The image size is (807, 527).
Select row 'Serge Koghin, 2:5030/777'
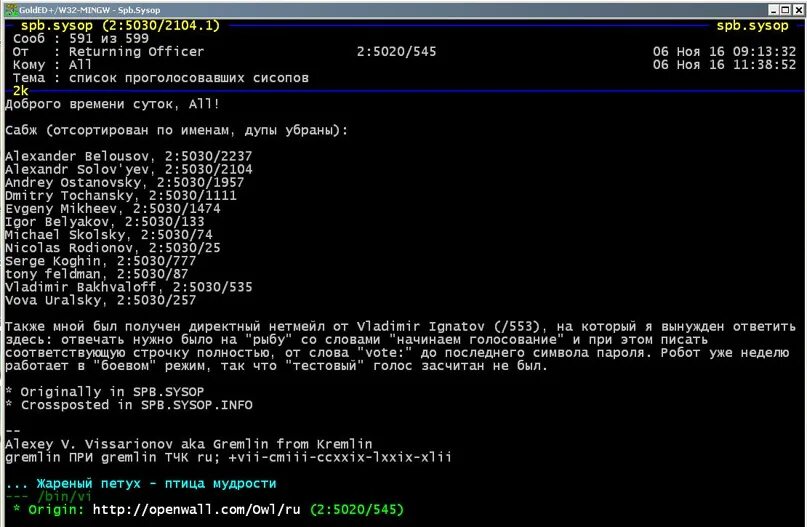click(x=101, y=261)
